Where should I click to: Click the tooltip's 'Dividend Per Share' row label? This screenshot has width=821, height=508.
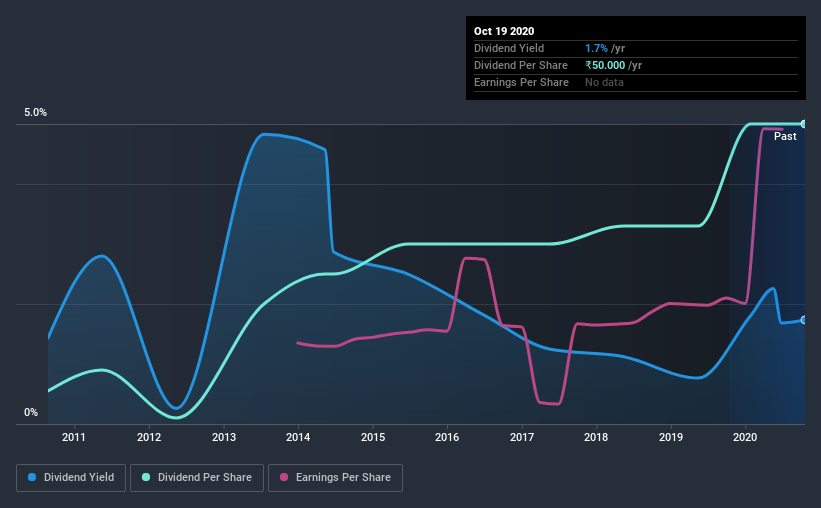tap(520, 65)
